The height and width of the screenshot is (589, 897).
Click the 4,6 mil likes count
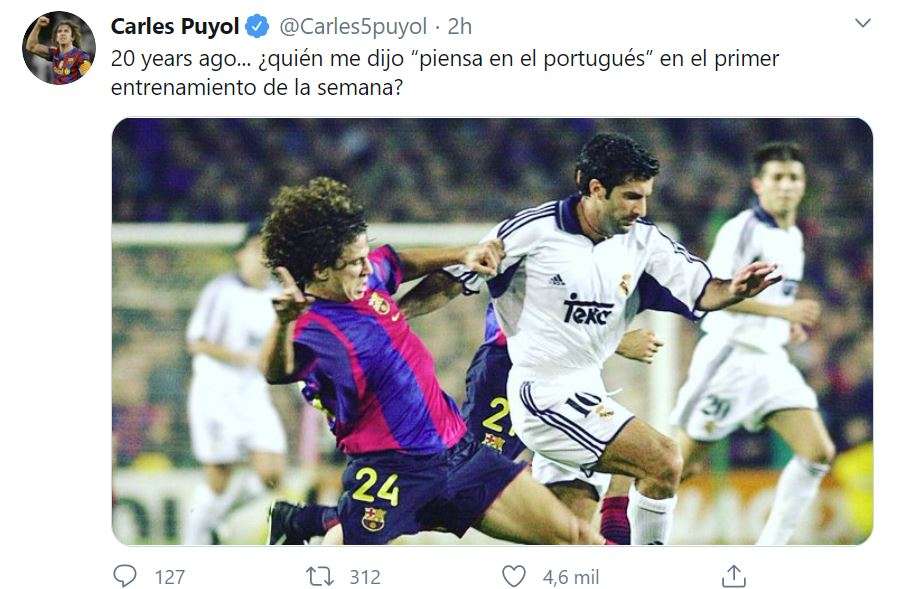click(570, 577)
